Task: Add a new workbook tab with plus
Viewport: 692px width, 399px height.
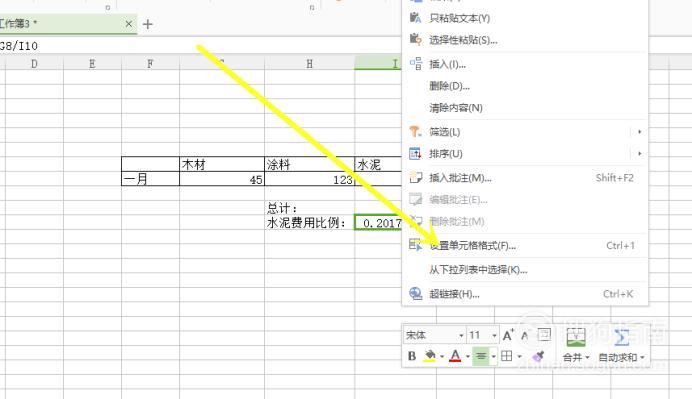Action: click(x=148, y=24)
